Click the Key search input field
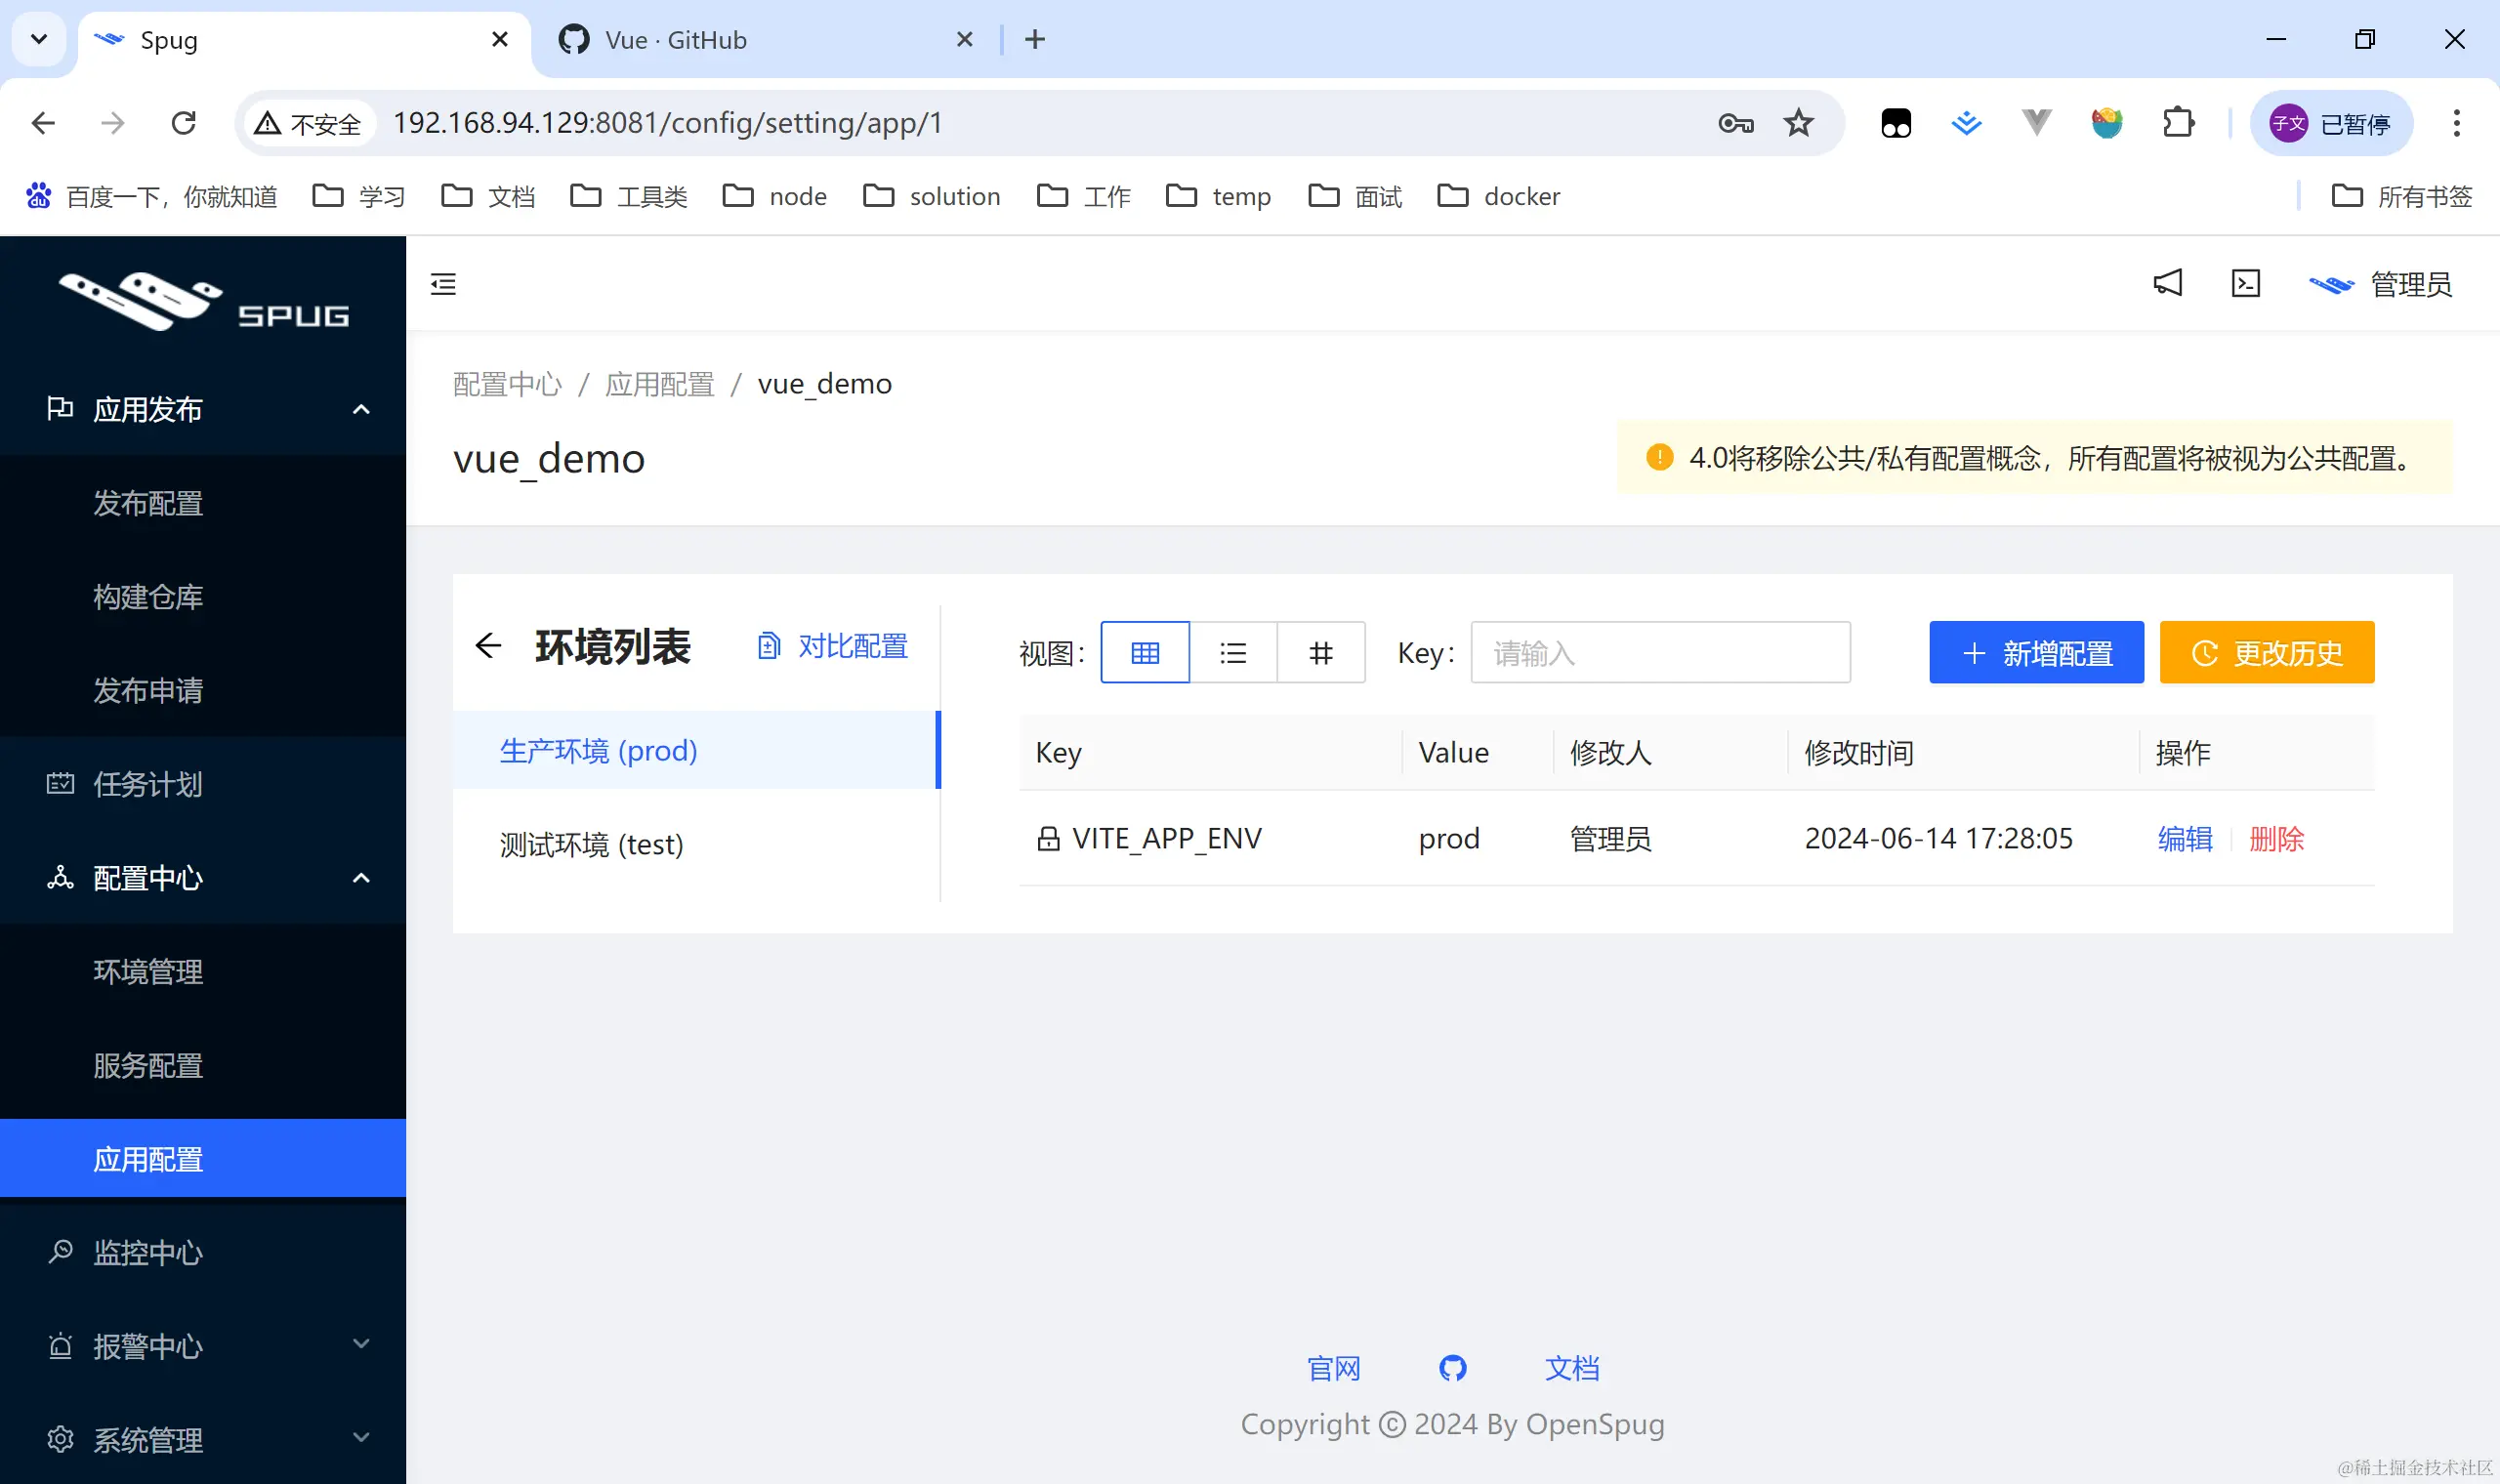The height and width of the screenshot is (1484, 2500). [1660, 653]
